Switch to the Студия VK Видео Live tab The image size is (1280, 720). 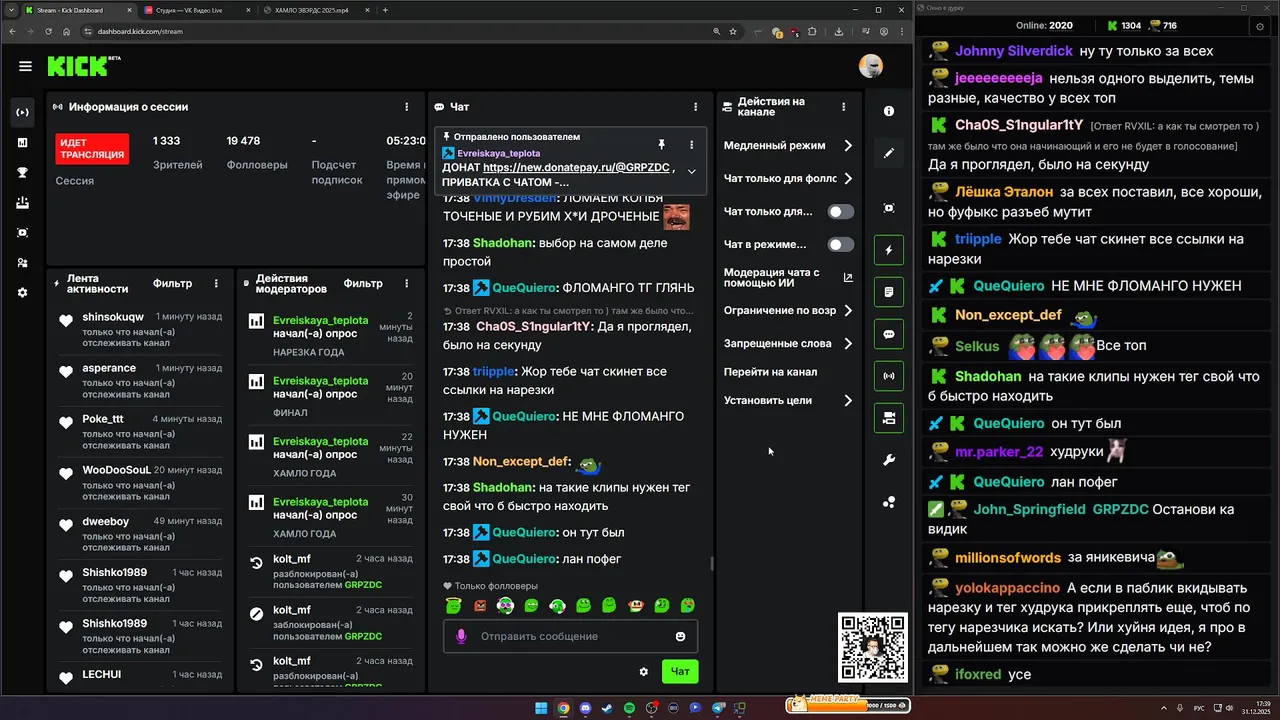pos(196,10)
